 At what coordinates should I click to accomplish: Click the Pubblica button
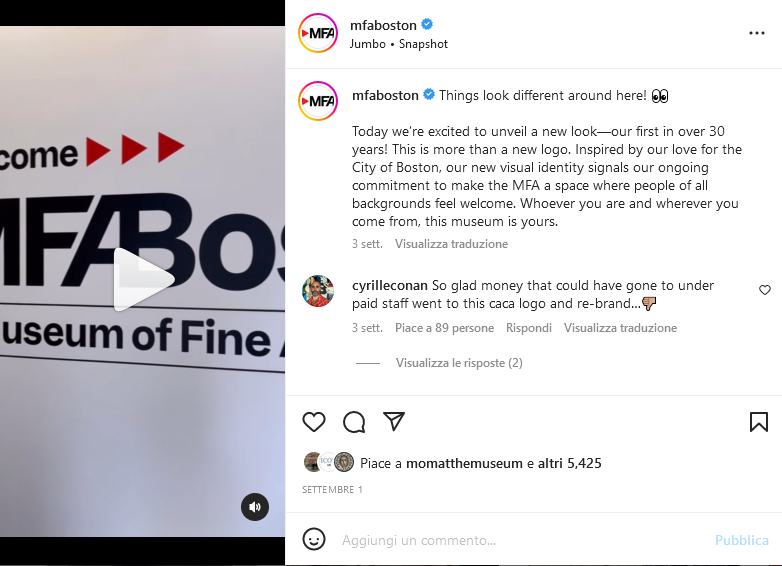coord(742,540)
